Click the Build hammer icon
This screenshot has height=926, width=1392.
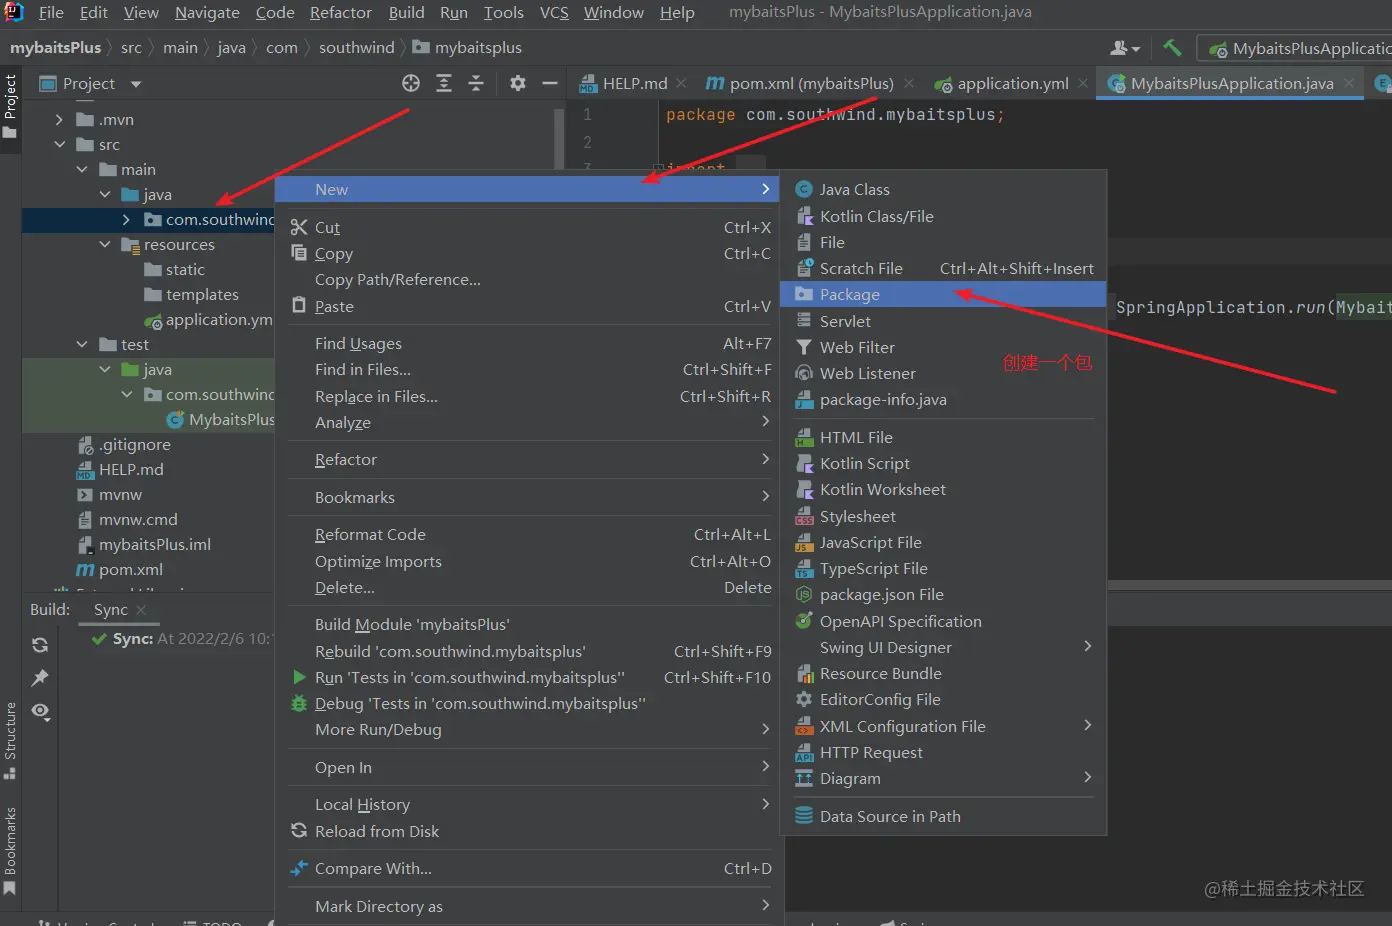pyautogui.click(x=1172, y=47)
